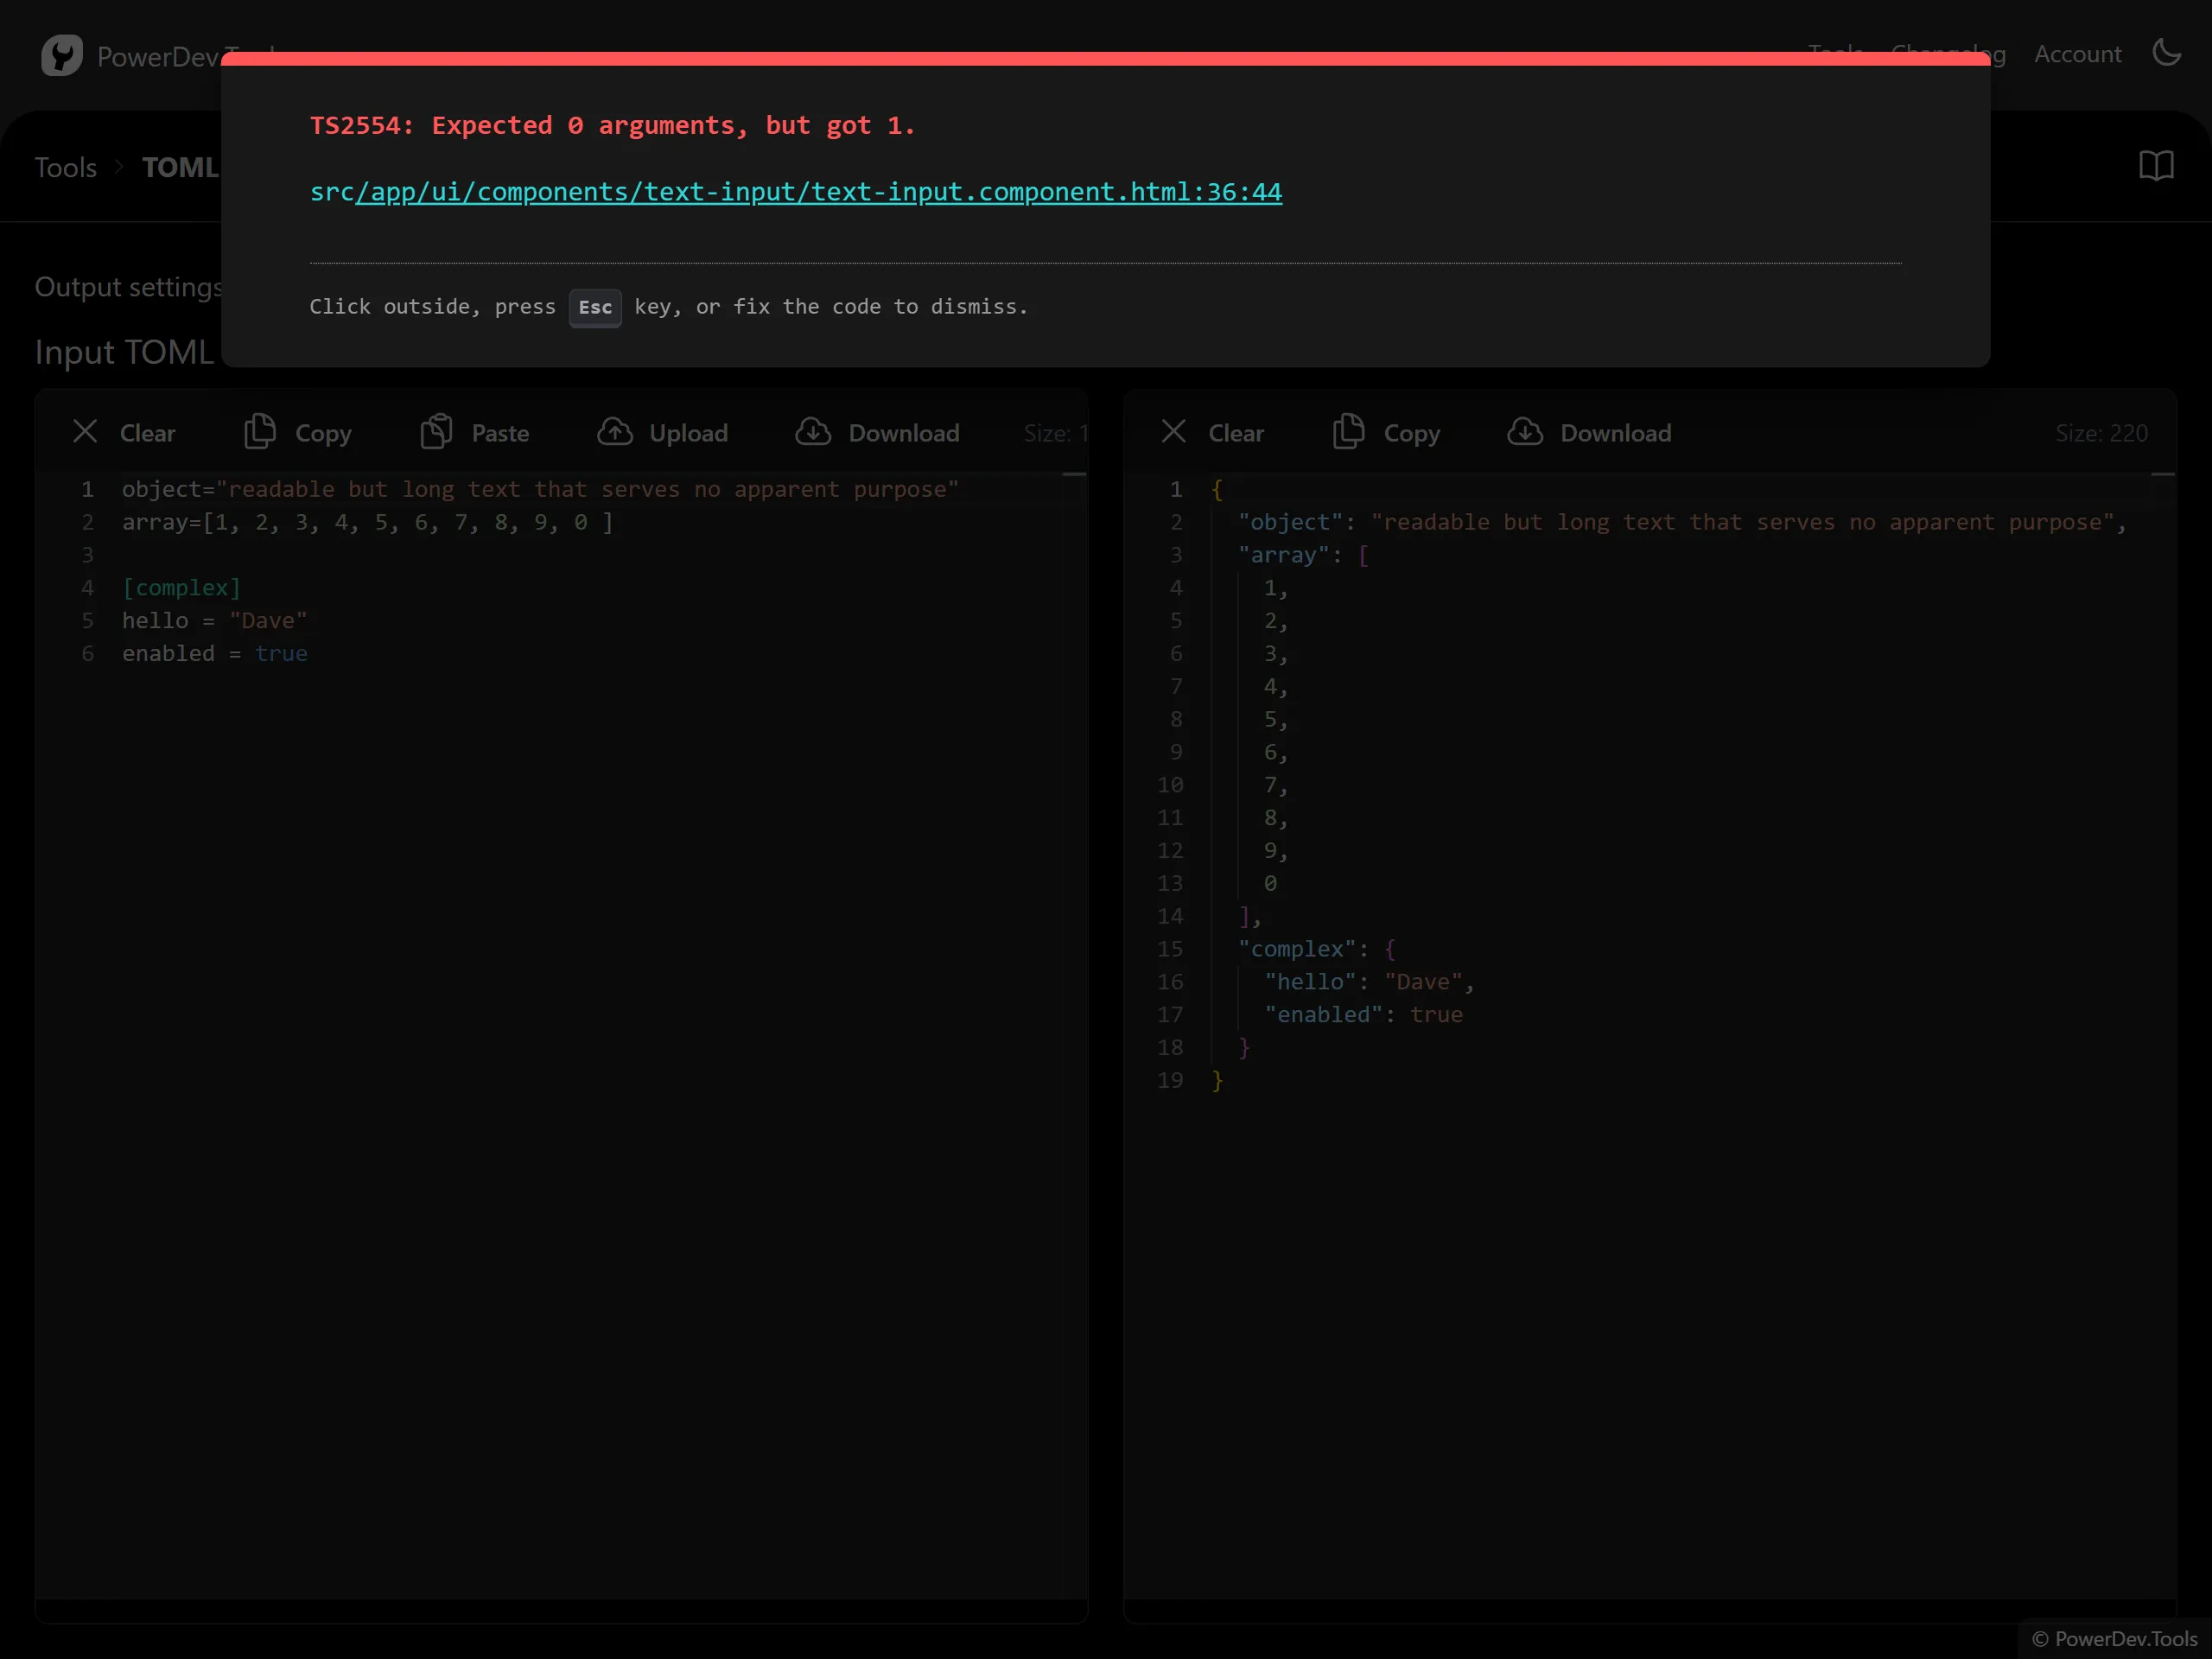Toggle dark mode with the moon icon
This screenshot has height=1659, width=2212.
[x=2166, y=53]
